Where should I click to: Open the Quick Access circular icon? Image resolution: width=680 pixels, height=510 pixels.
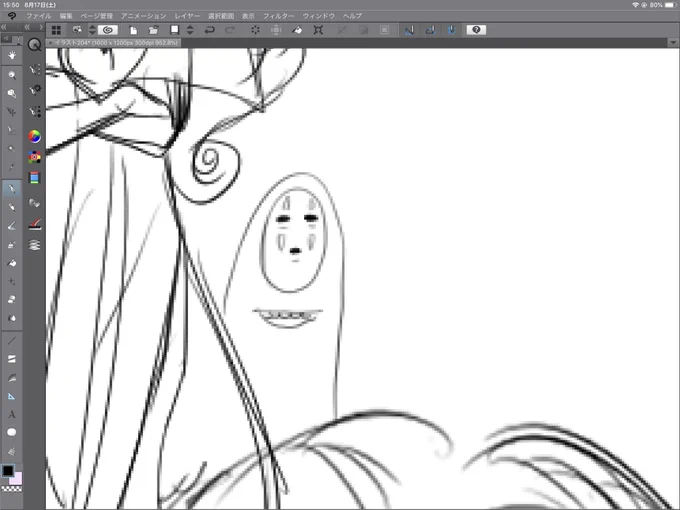(34, 45)
